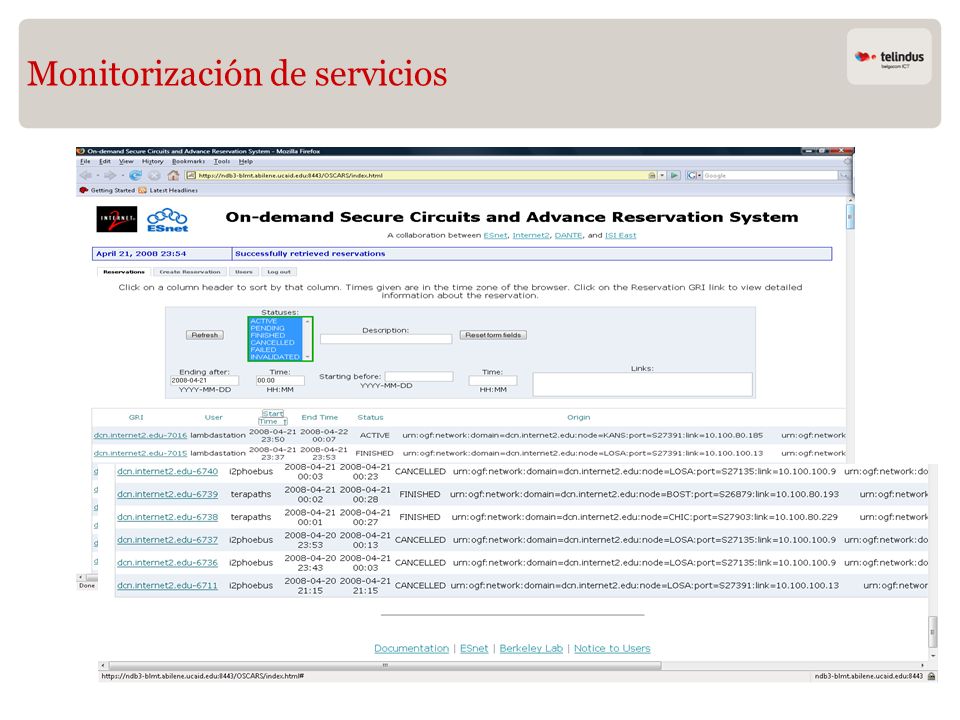
Task: Select the Log out tab
Action: coord(279,272)
